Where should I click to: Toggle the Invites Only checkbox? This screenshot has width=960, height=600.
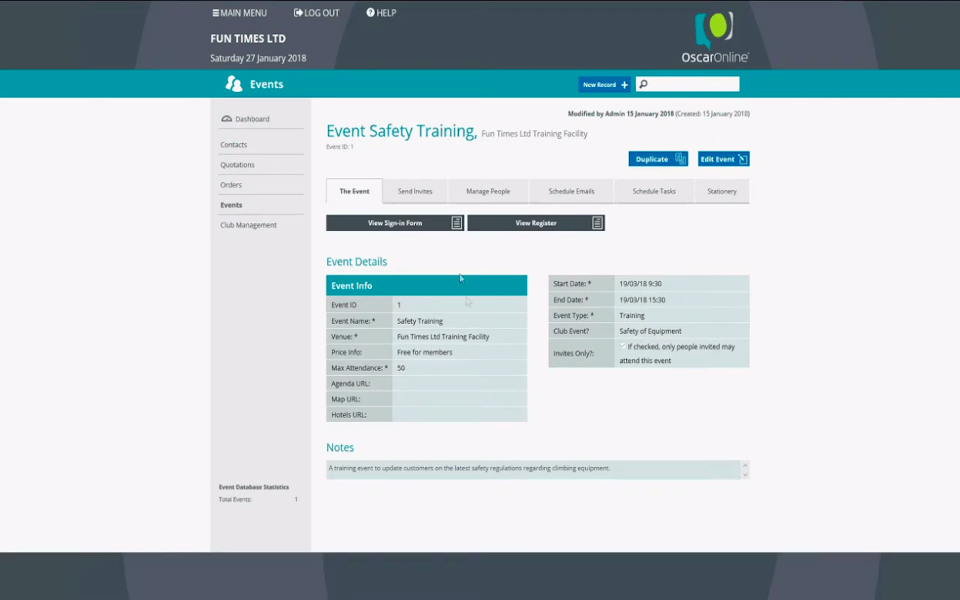pyautogui.click(x=623, y=346)
